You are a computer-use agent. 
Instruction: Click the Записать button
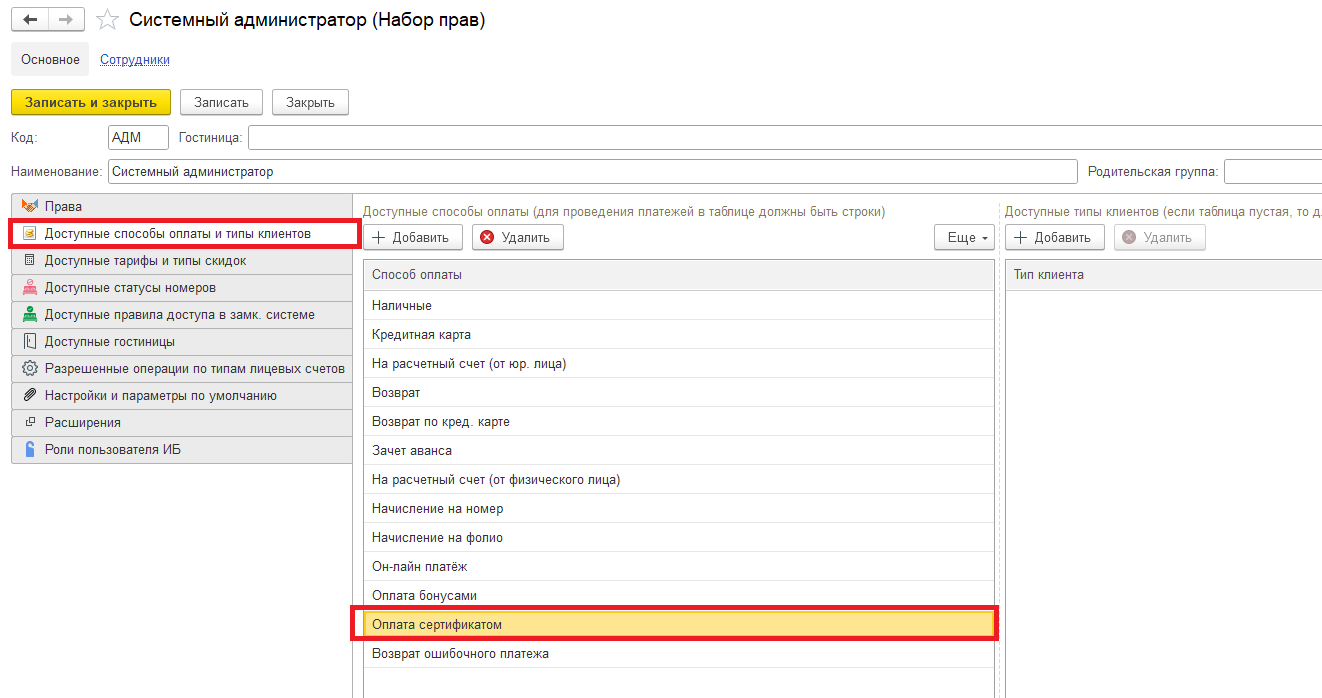click(x=221, y=102)
